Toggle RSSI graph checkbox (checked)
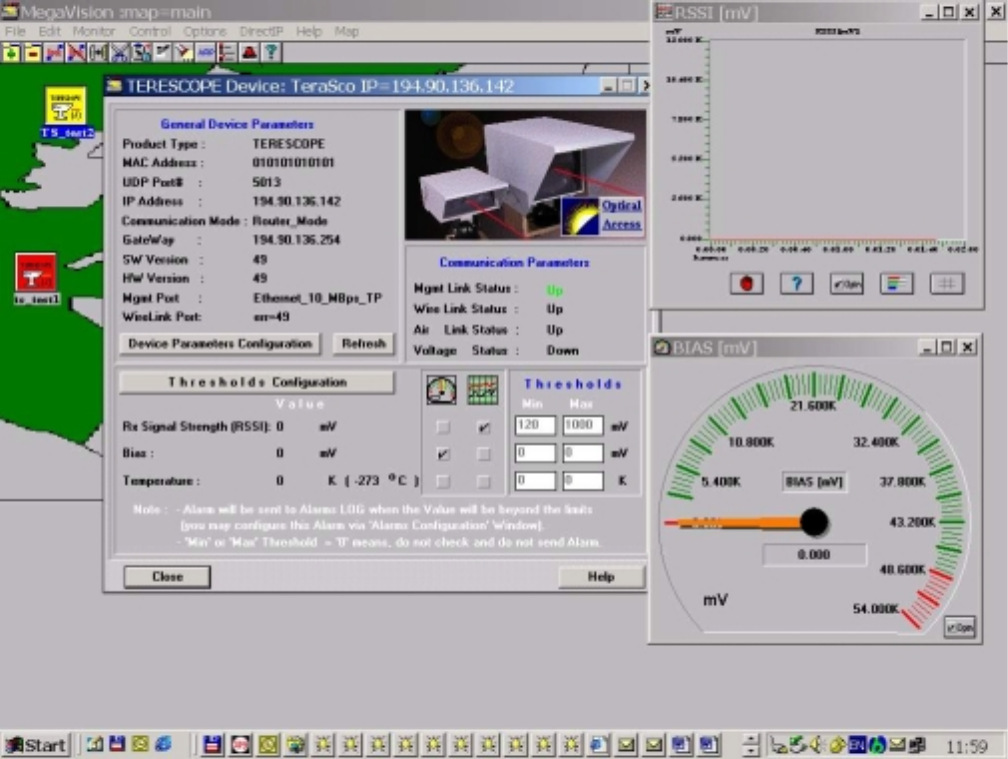Image resolution: width=1008 pixels, height=759 pixels. pyautogui.click(x=483, y=427)
